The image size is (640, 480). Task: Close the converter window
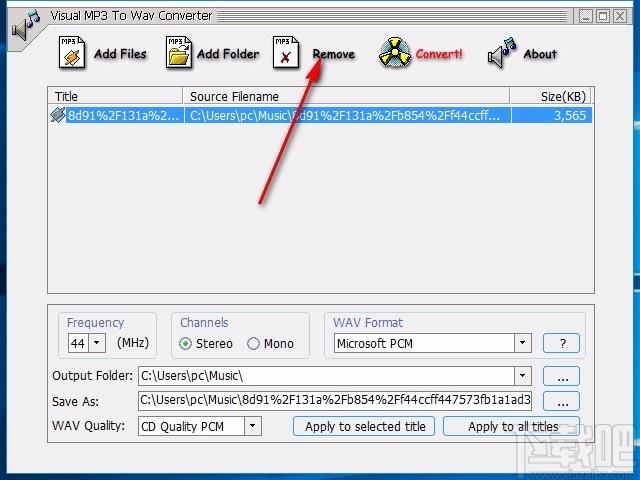620,16
